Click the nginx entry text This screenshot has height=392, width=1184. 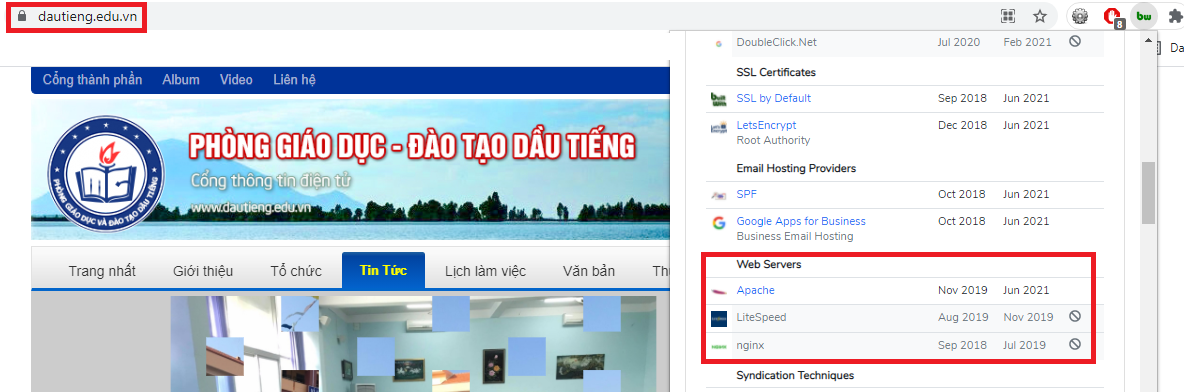coord(751,345)
